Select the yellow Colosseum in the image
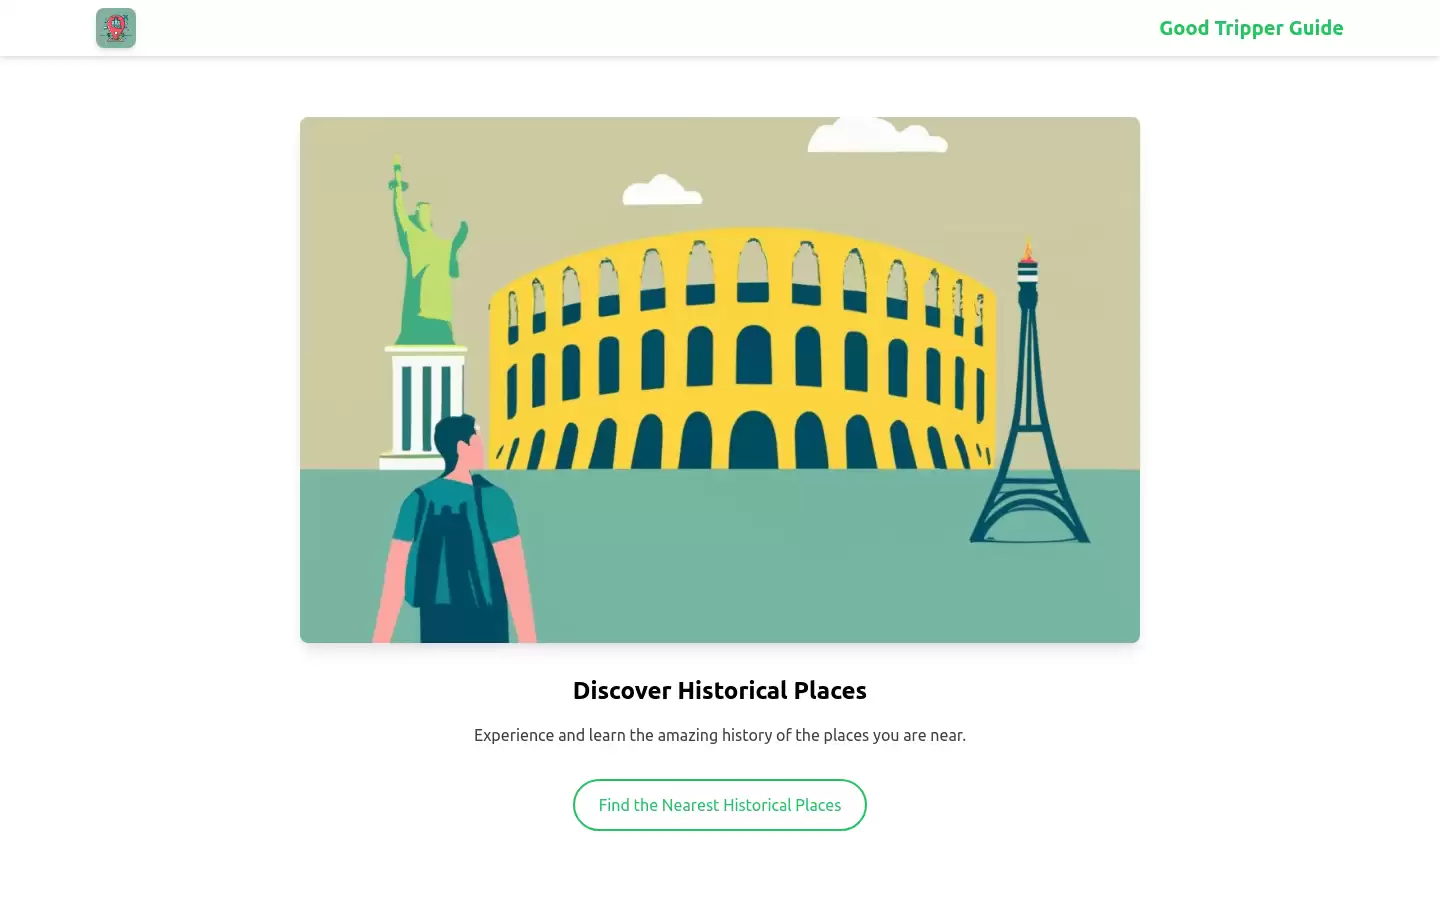The width and height of the screenshot is (1440, 900). coord(742,350)
